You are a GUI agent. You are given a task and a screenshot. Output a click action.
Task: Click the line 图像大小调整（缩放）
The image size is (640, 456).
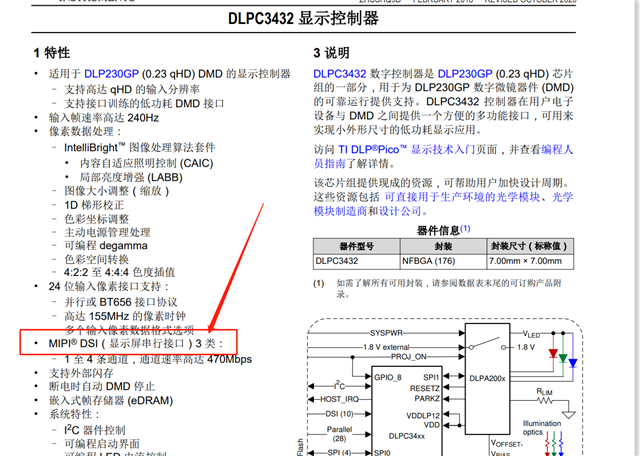click(117, 191)
